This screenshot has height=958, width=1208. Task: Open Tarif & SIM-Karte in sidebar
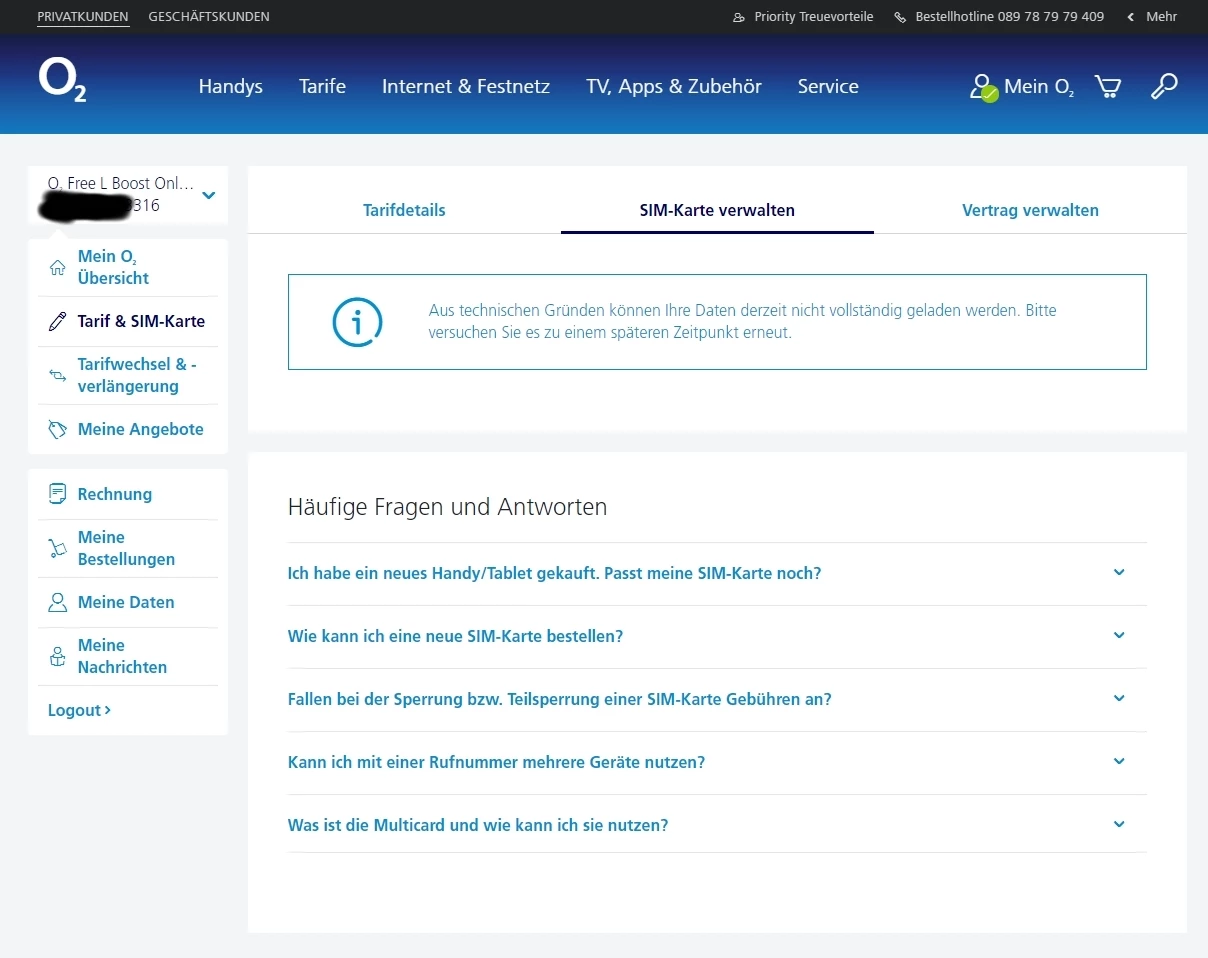(x=141, y=322)
